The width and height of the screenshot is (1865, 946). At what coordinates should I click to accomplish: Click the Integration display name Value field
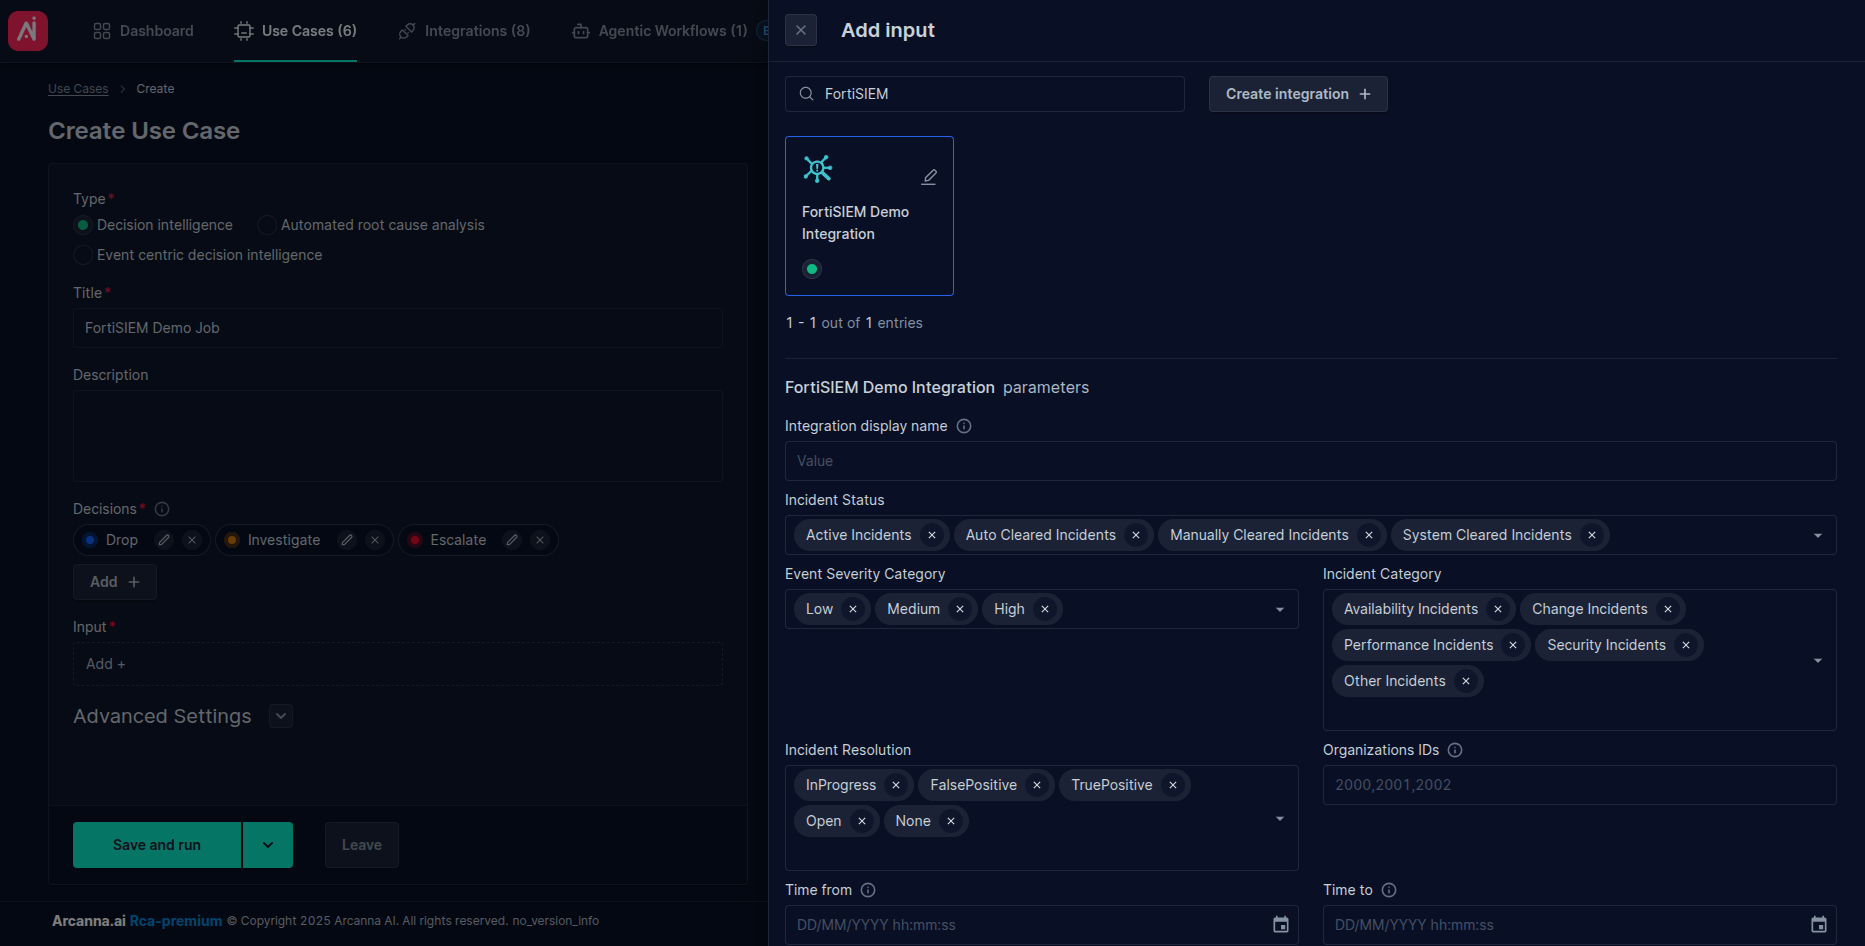click(1311, 461)
